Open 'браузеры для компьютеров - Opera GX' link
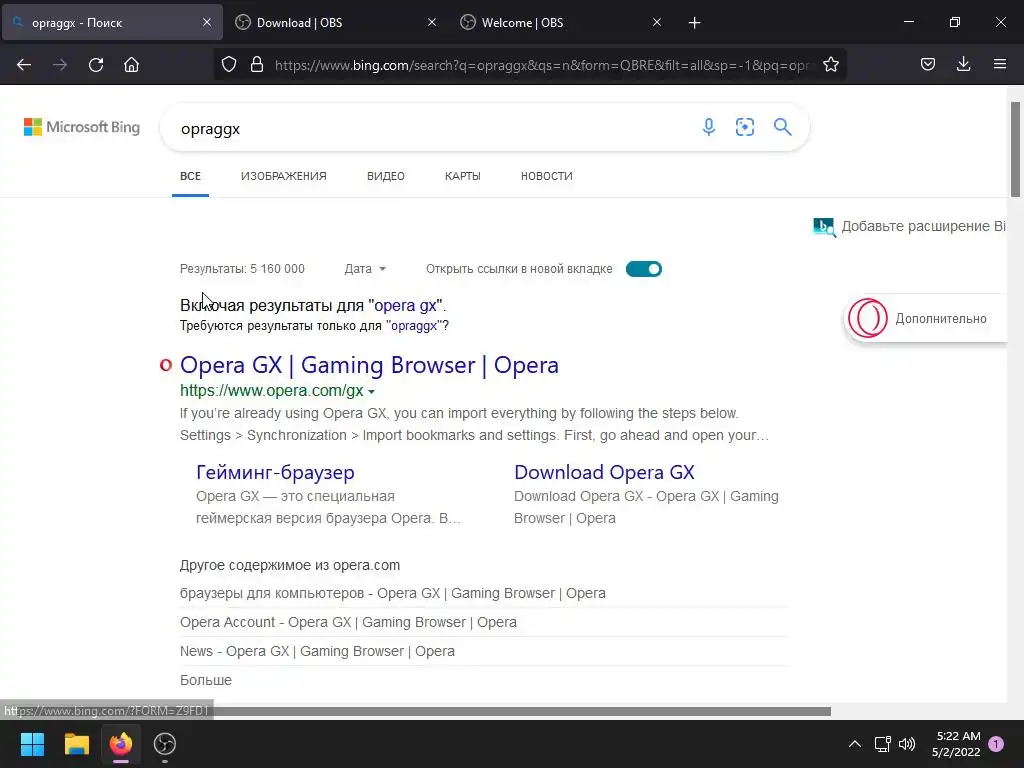 [392, 594]
